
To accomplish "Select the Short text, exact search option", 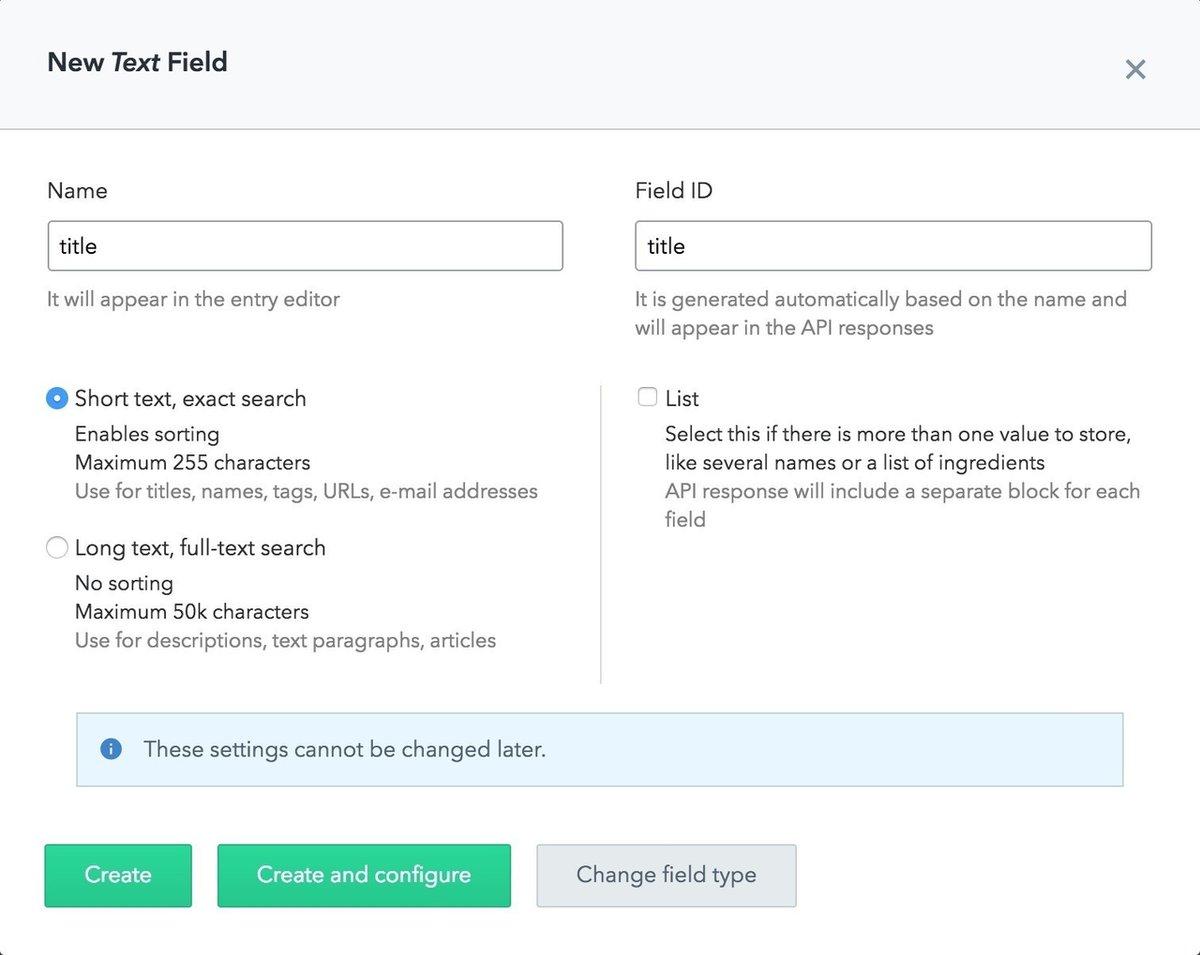I will tap(57, 398).
